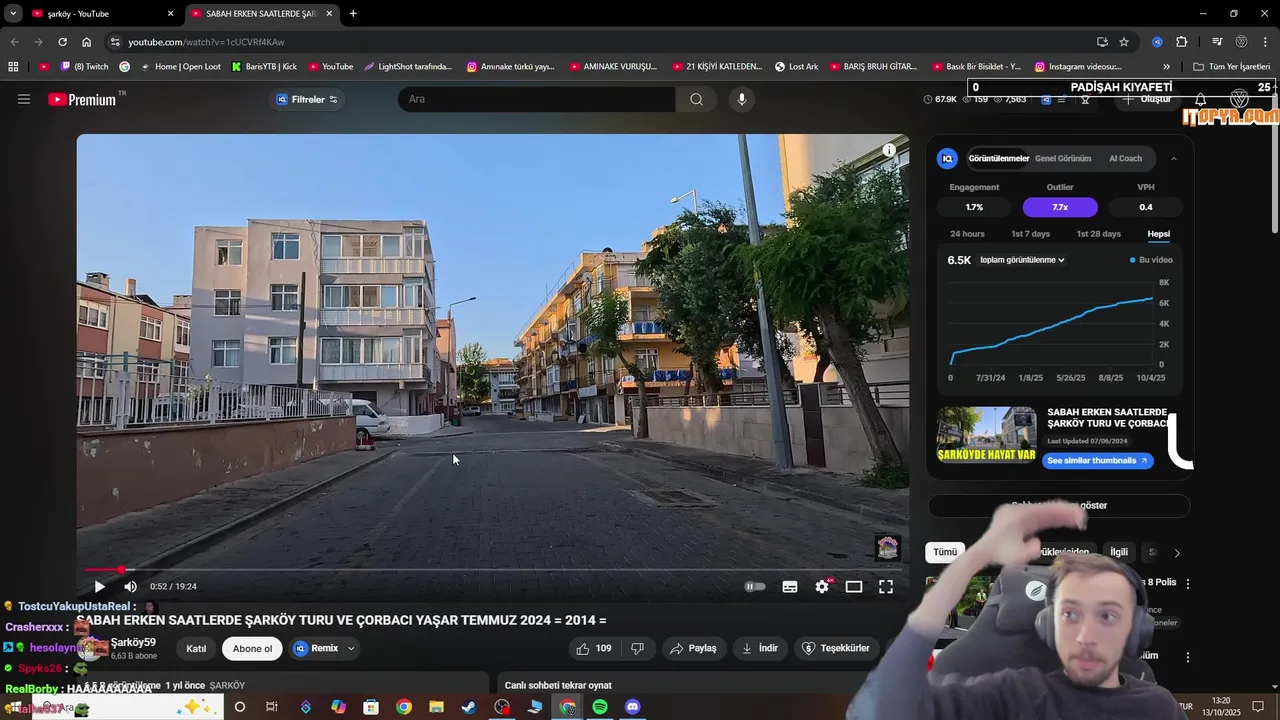Click the search magnifier button
Screen dimensions: 1280x720
coord(696,99)
